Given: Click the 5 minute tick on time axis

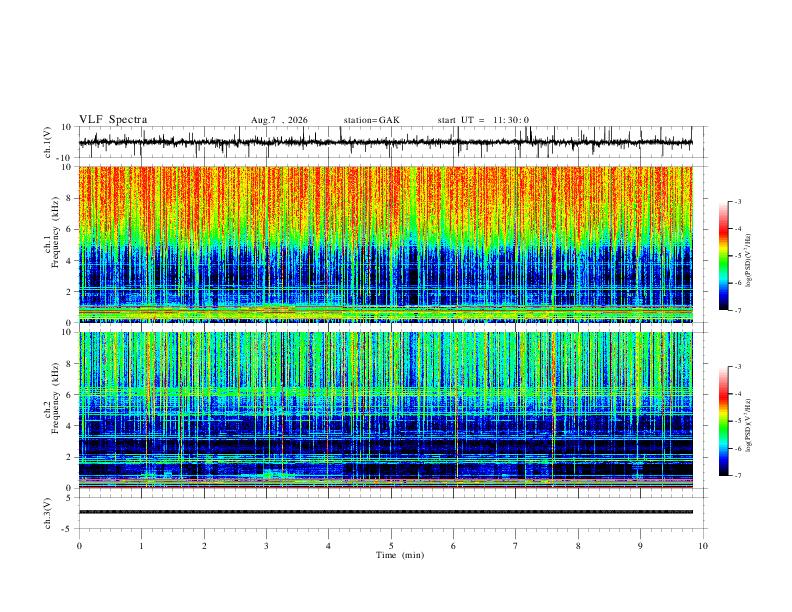Looking at the screenshot, I should point(391,546).
